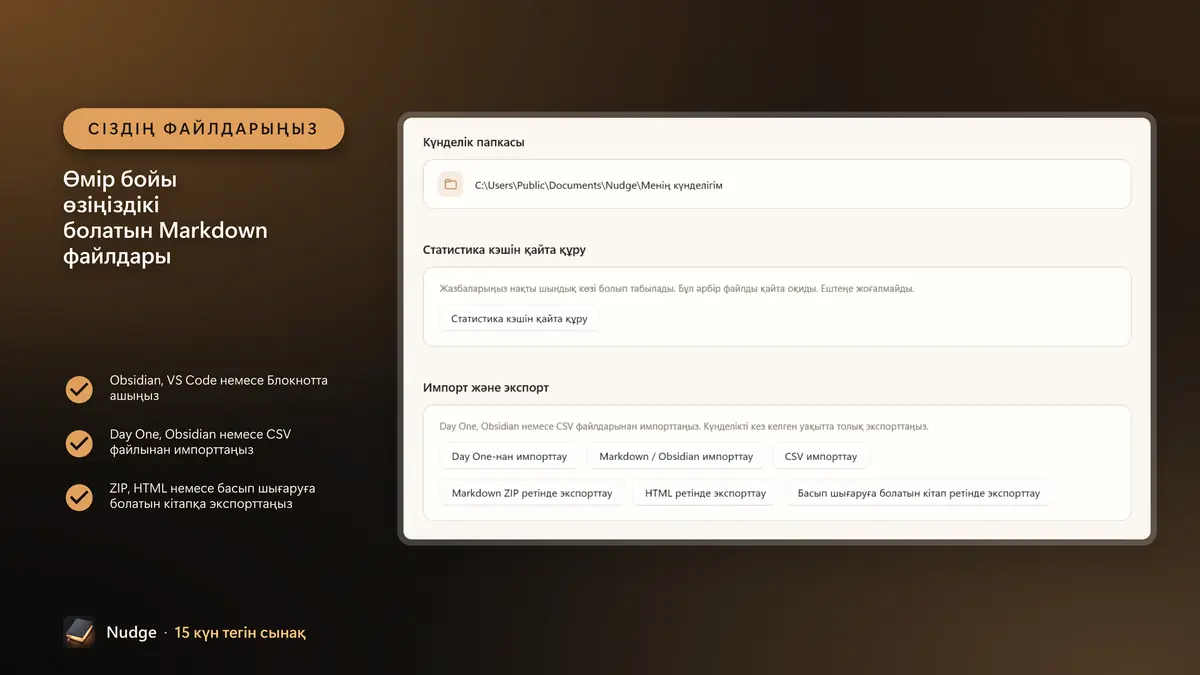Viewport: 1200px width, 675px height.
Task: Click the 'Markdown / Obsidian импорттау' button
Action: pos(676,456)
